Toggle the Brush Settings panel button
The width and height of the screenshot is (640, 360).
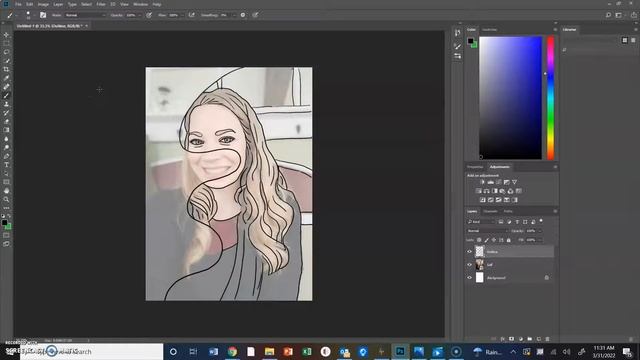coord(43,15)
